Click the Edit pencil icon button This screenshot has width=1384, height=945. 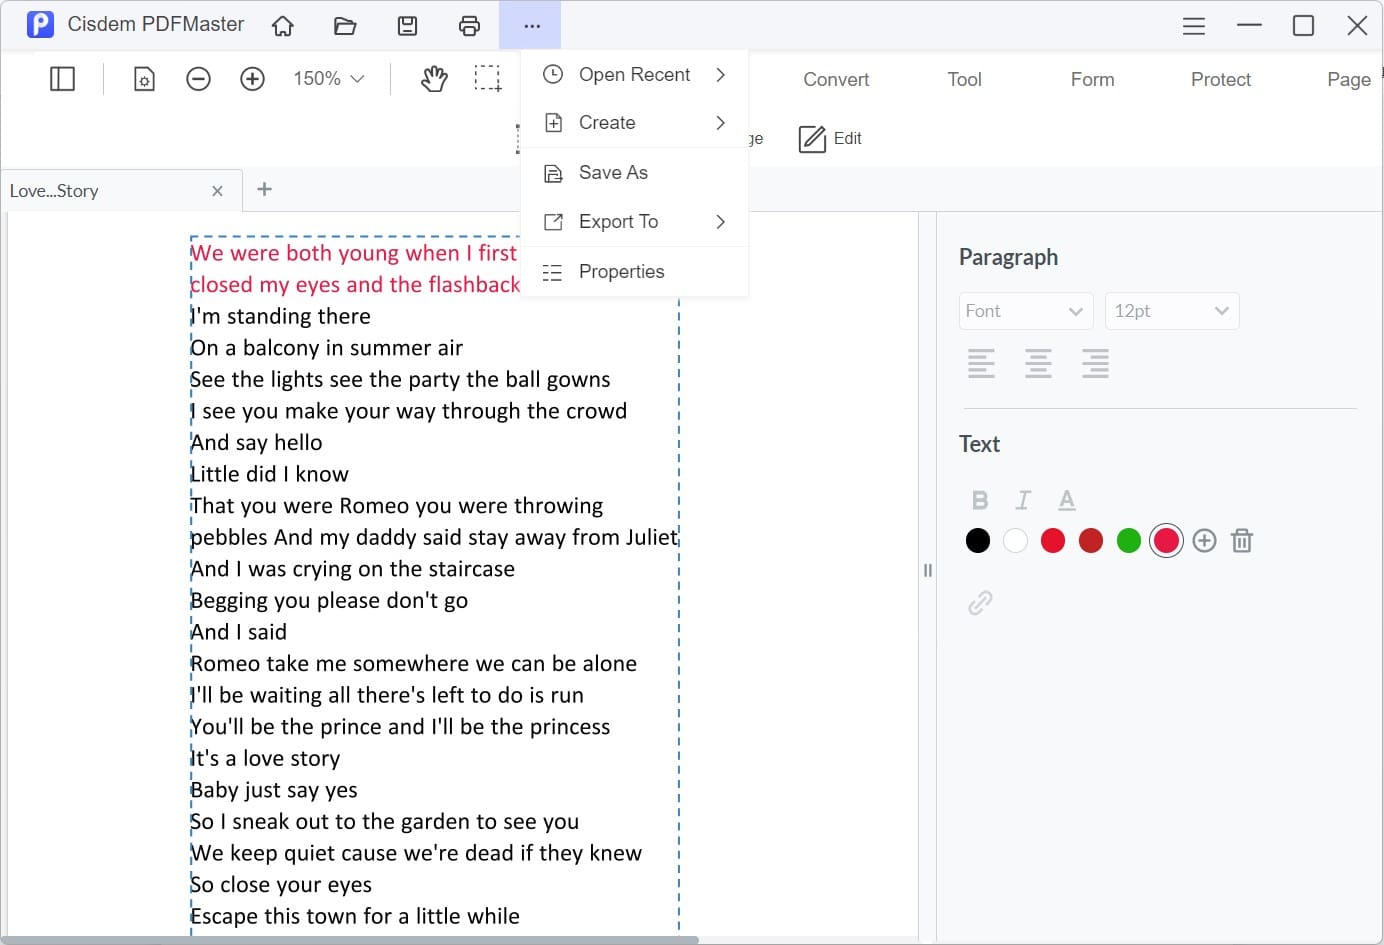[x=830, y=138]
